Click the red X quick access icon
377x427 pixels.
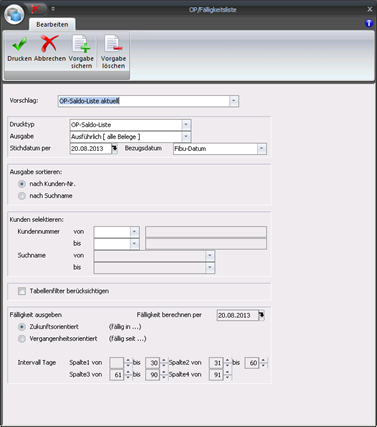point(35,9)
